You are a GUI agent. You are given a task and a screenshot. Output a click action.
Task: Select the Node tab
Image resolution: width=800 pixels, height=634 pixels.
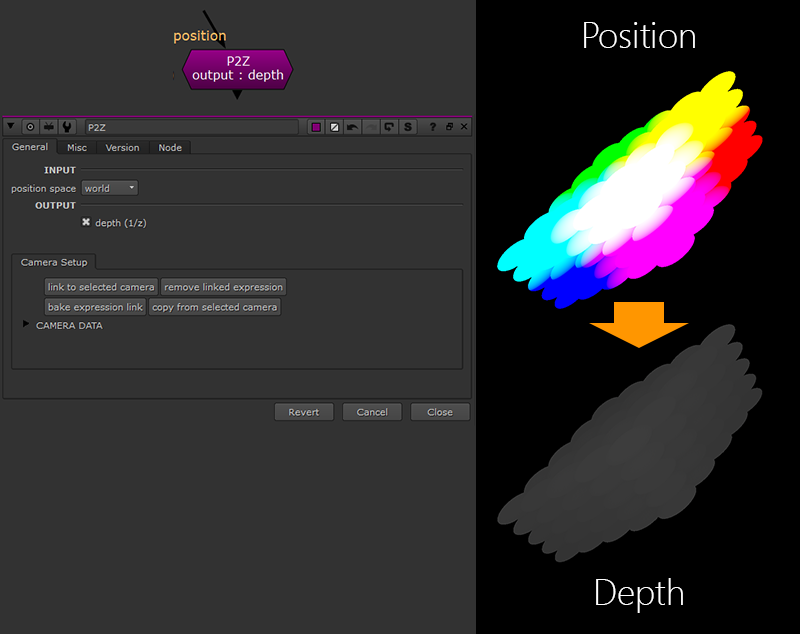(x=170, y=147)
